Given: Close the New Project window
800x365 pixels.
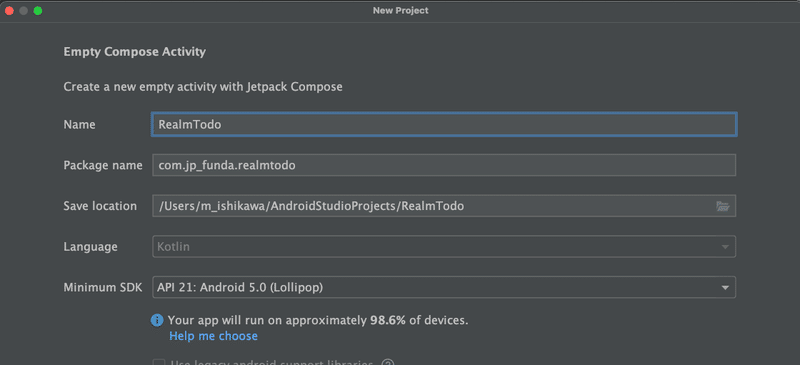Looking at the screenshot, I should tap(9, 11).
